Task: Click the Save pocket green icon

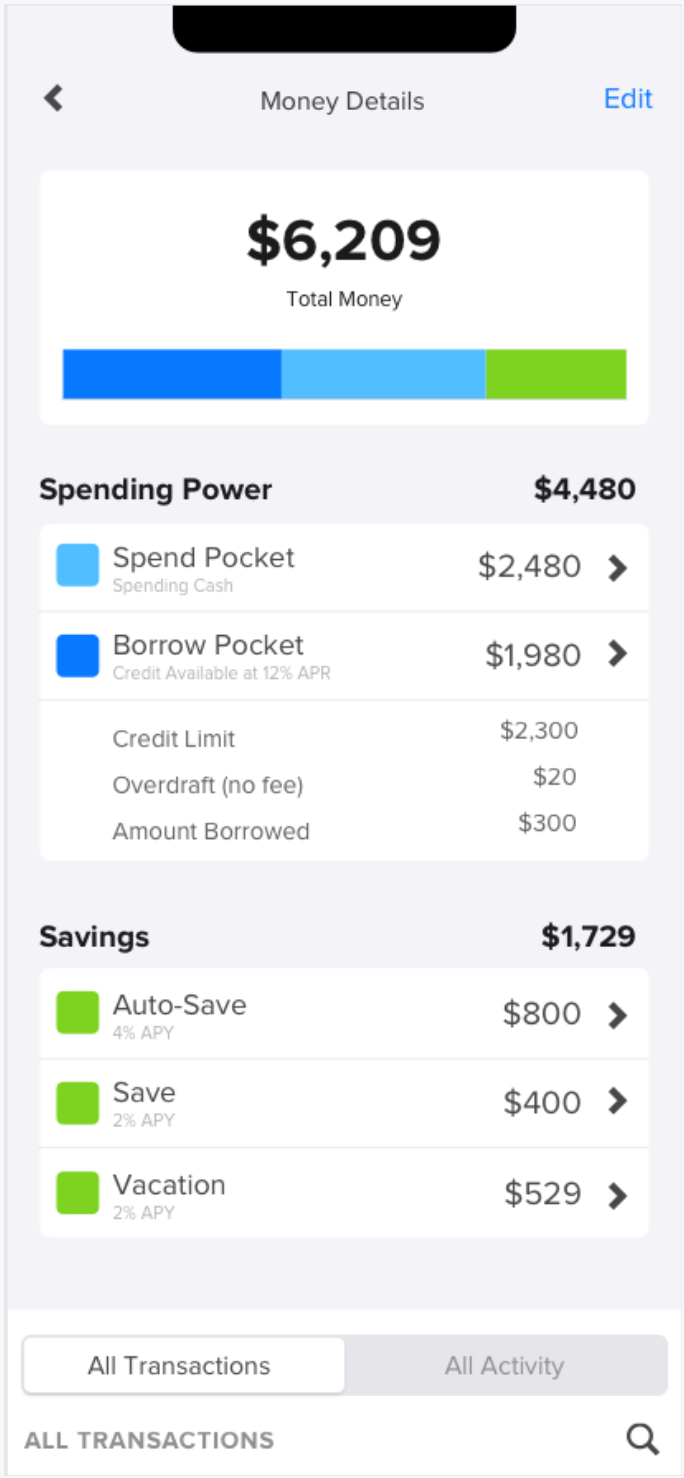Action: point(78,1102)
